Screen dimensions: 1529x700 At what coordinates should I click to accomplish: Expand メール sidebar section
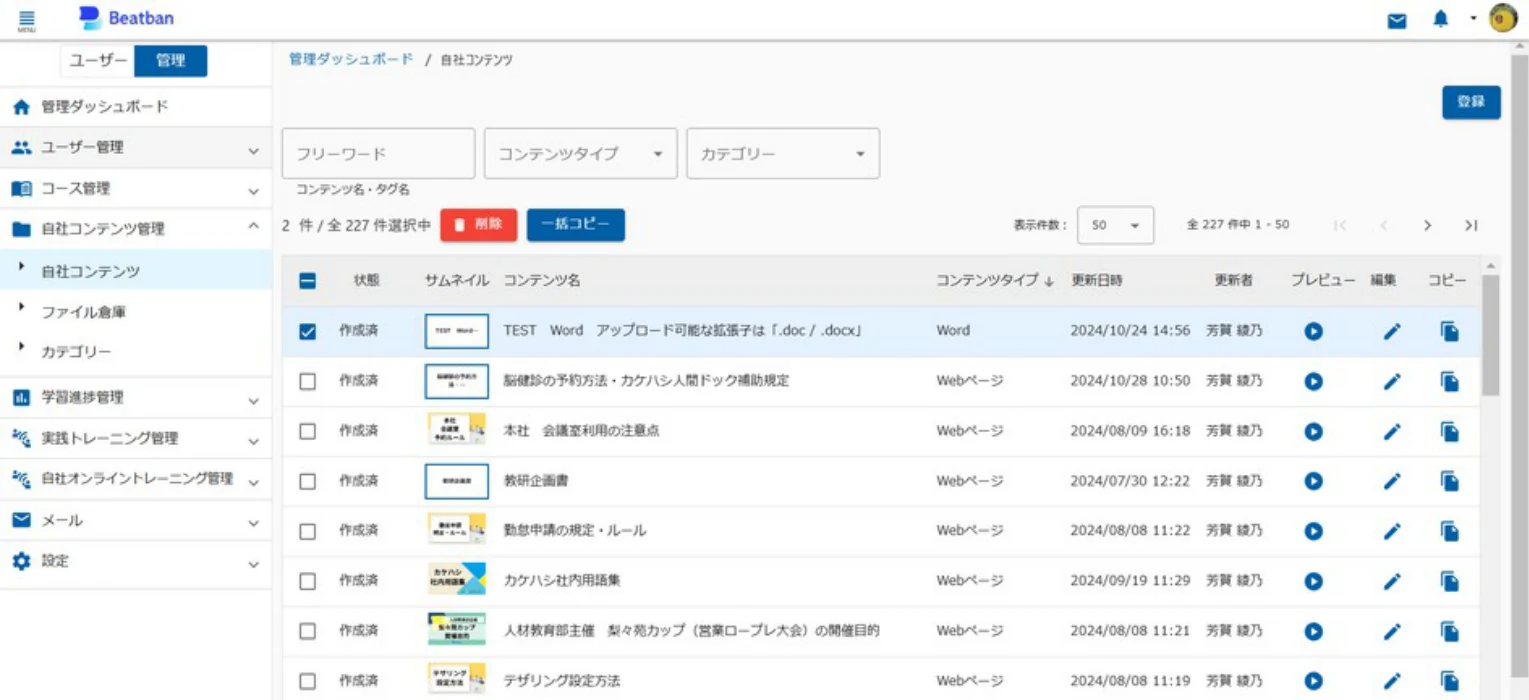coord(136,520)
